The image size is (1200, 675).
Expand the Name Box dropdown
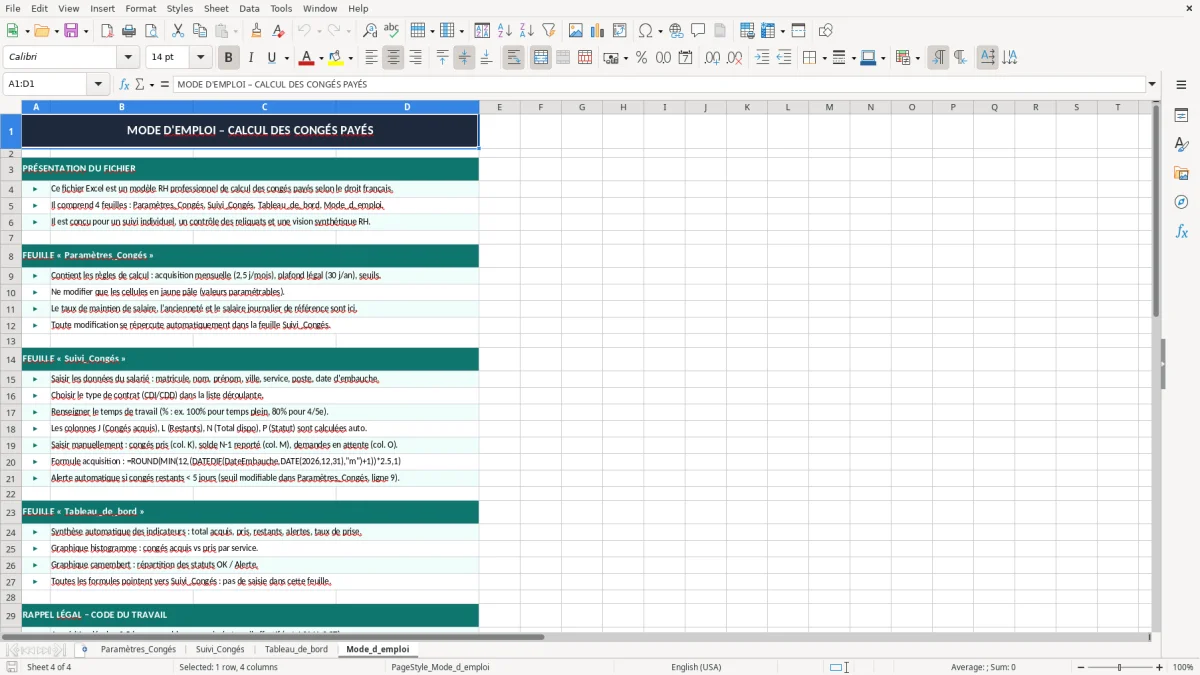99,84
